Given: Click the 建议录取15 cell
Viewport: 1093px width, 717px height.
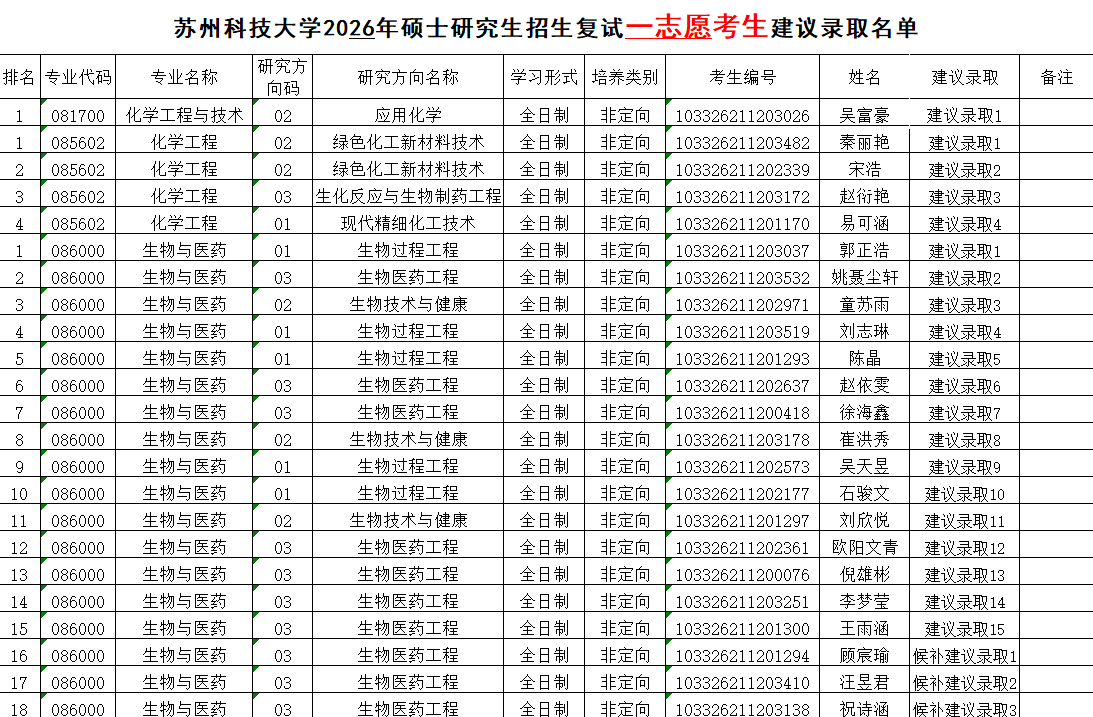Looking at the screenshot, I should [x=964, y=629].
